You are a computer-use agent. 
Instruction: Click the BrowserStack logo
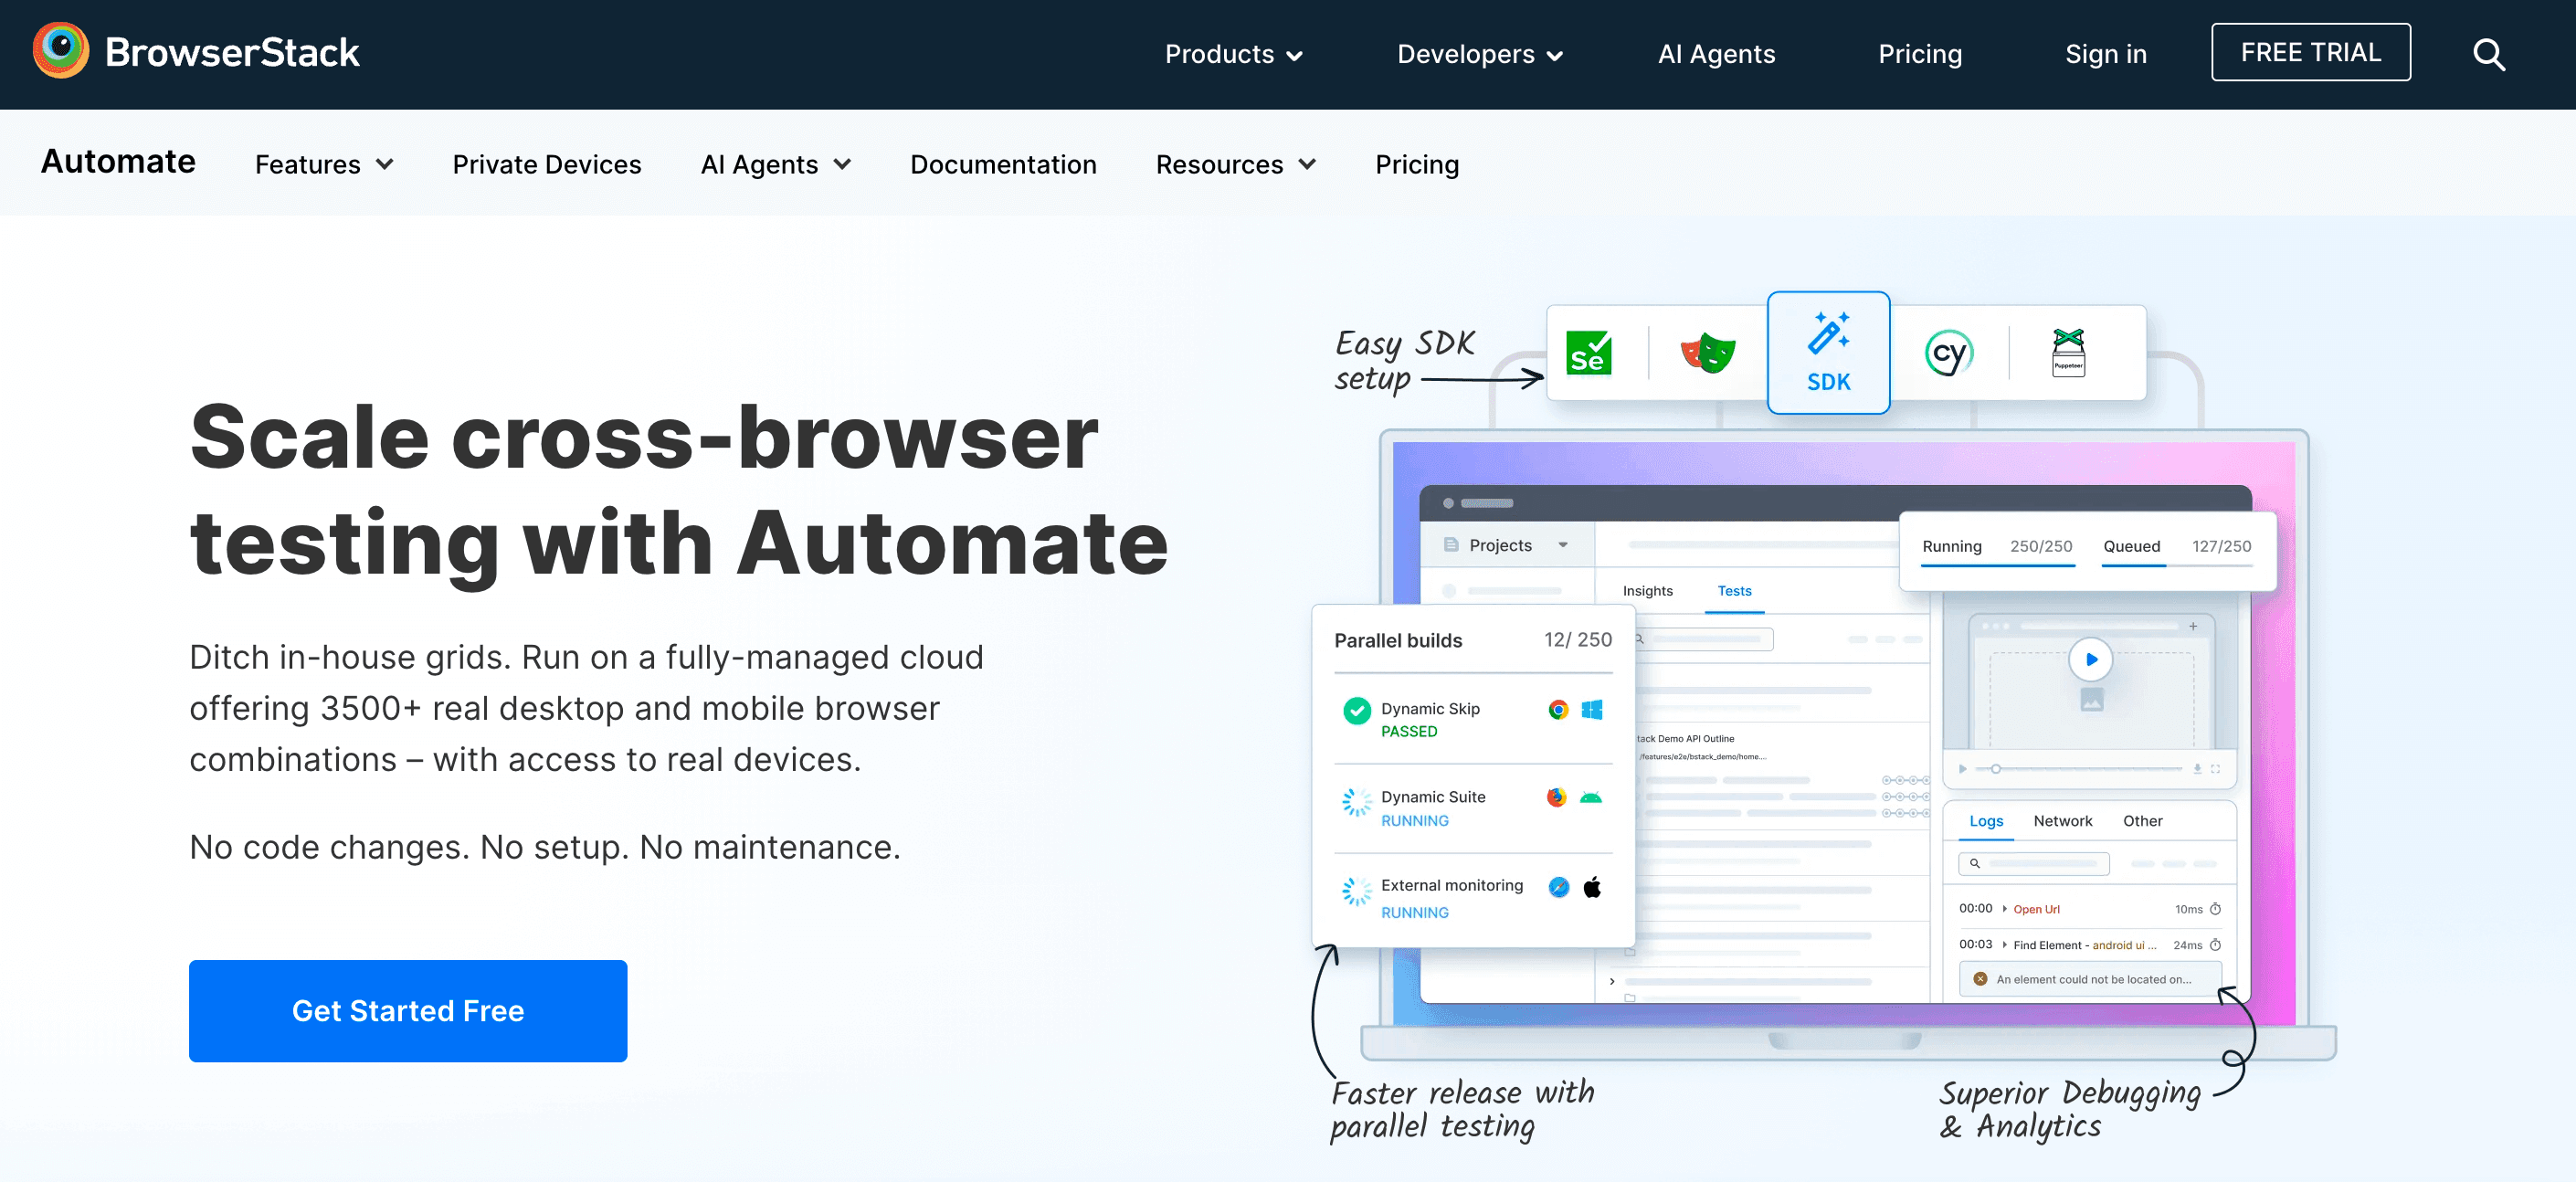tap(196, 52)
